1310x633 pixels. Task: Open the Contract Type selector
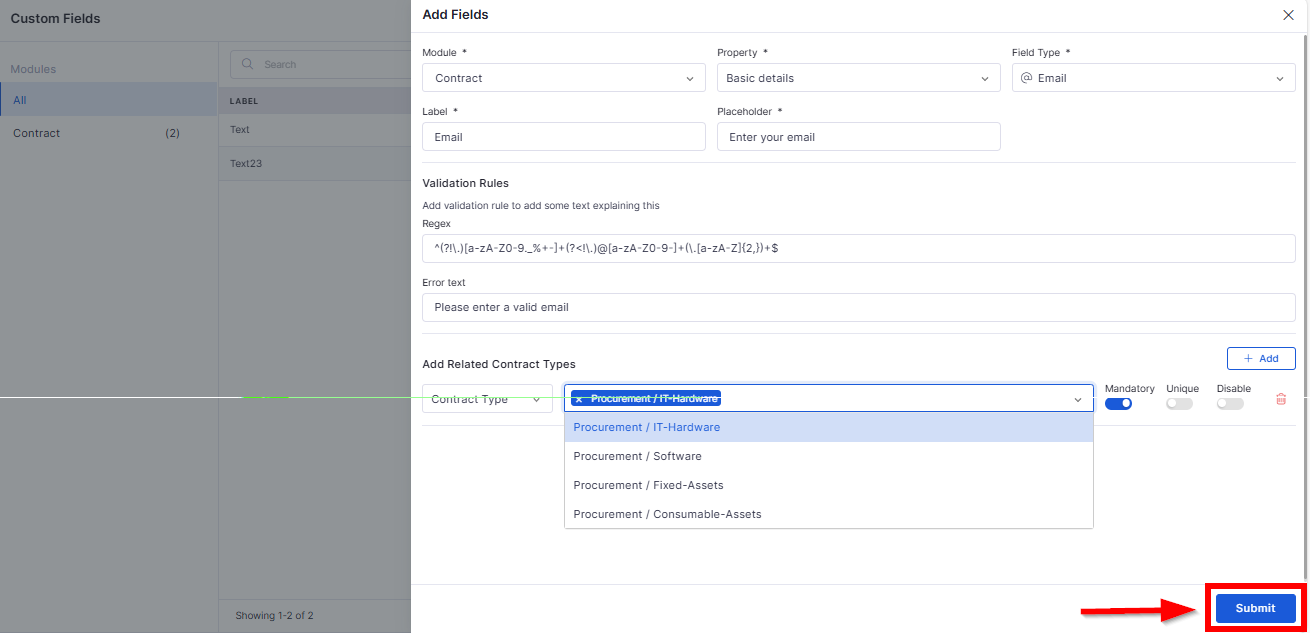(x=488, y=399)
